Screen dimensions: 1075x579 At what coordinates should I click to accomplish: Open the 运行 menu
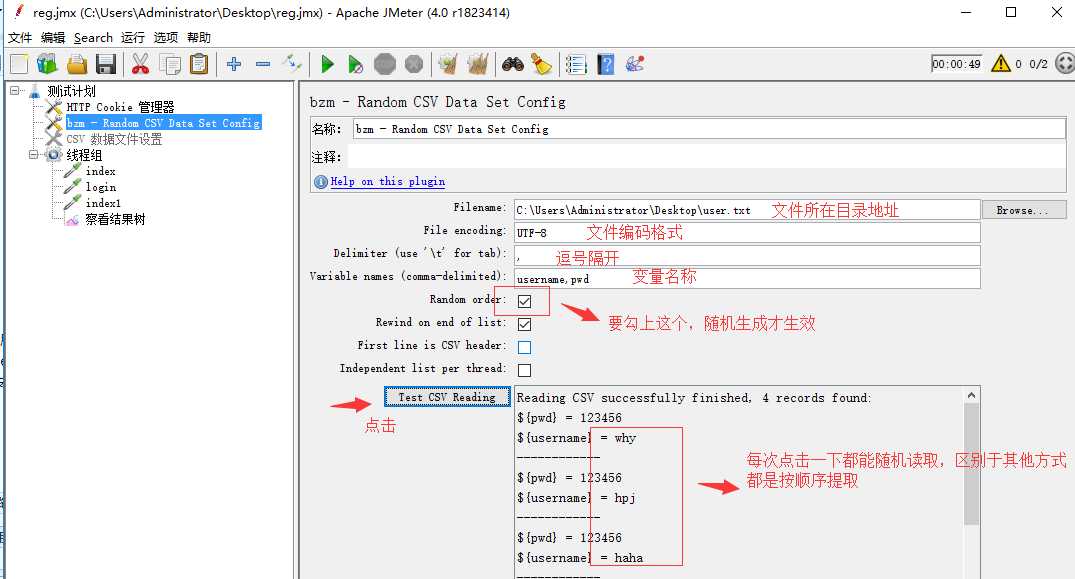coord(133,38)
